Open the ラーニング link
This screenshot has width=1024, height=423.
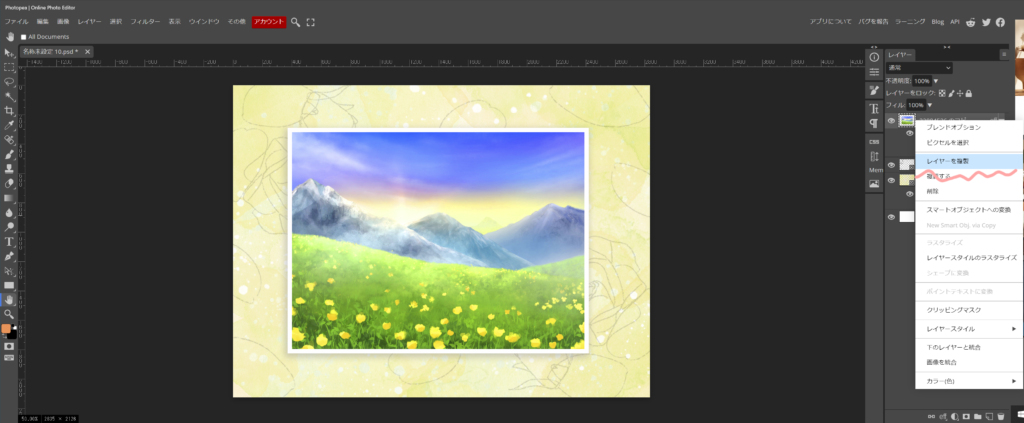coord(909,22)
